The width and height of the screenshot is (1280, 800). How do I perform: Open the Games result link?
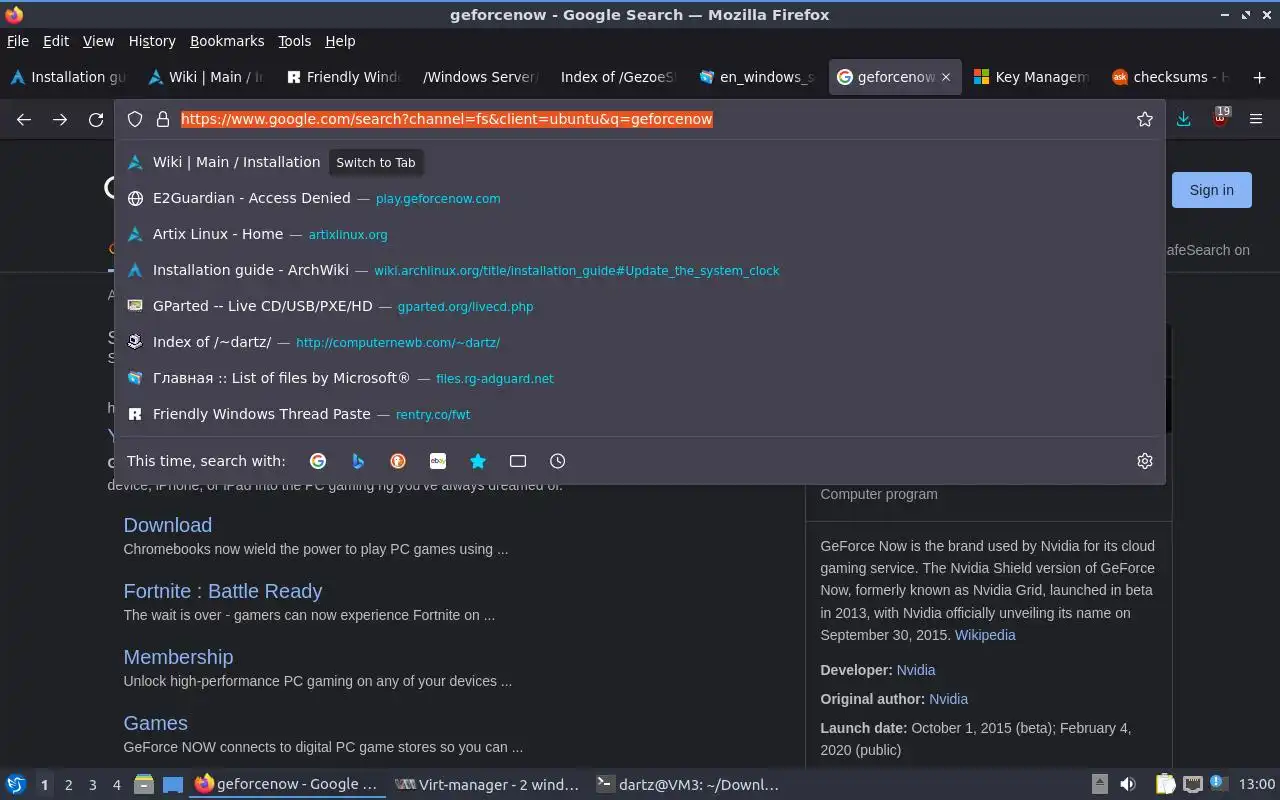click(x=155, y=723)
